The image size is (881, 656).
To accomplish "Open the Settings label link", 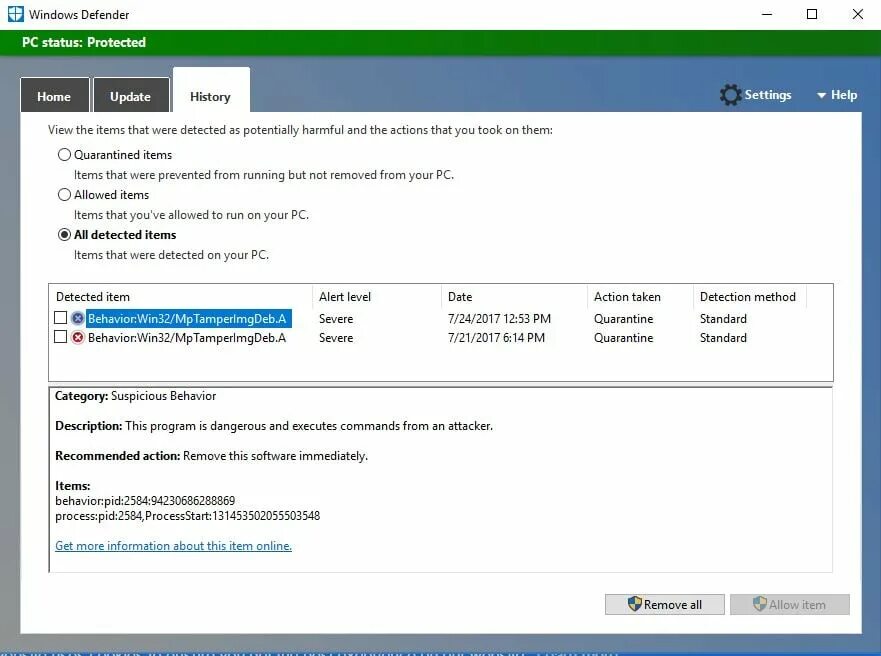I will (x=768, y=95).
